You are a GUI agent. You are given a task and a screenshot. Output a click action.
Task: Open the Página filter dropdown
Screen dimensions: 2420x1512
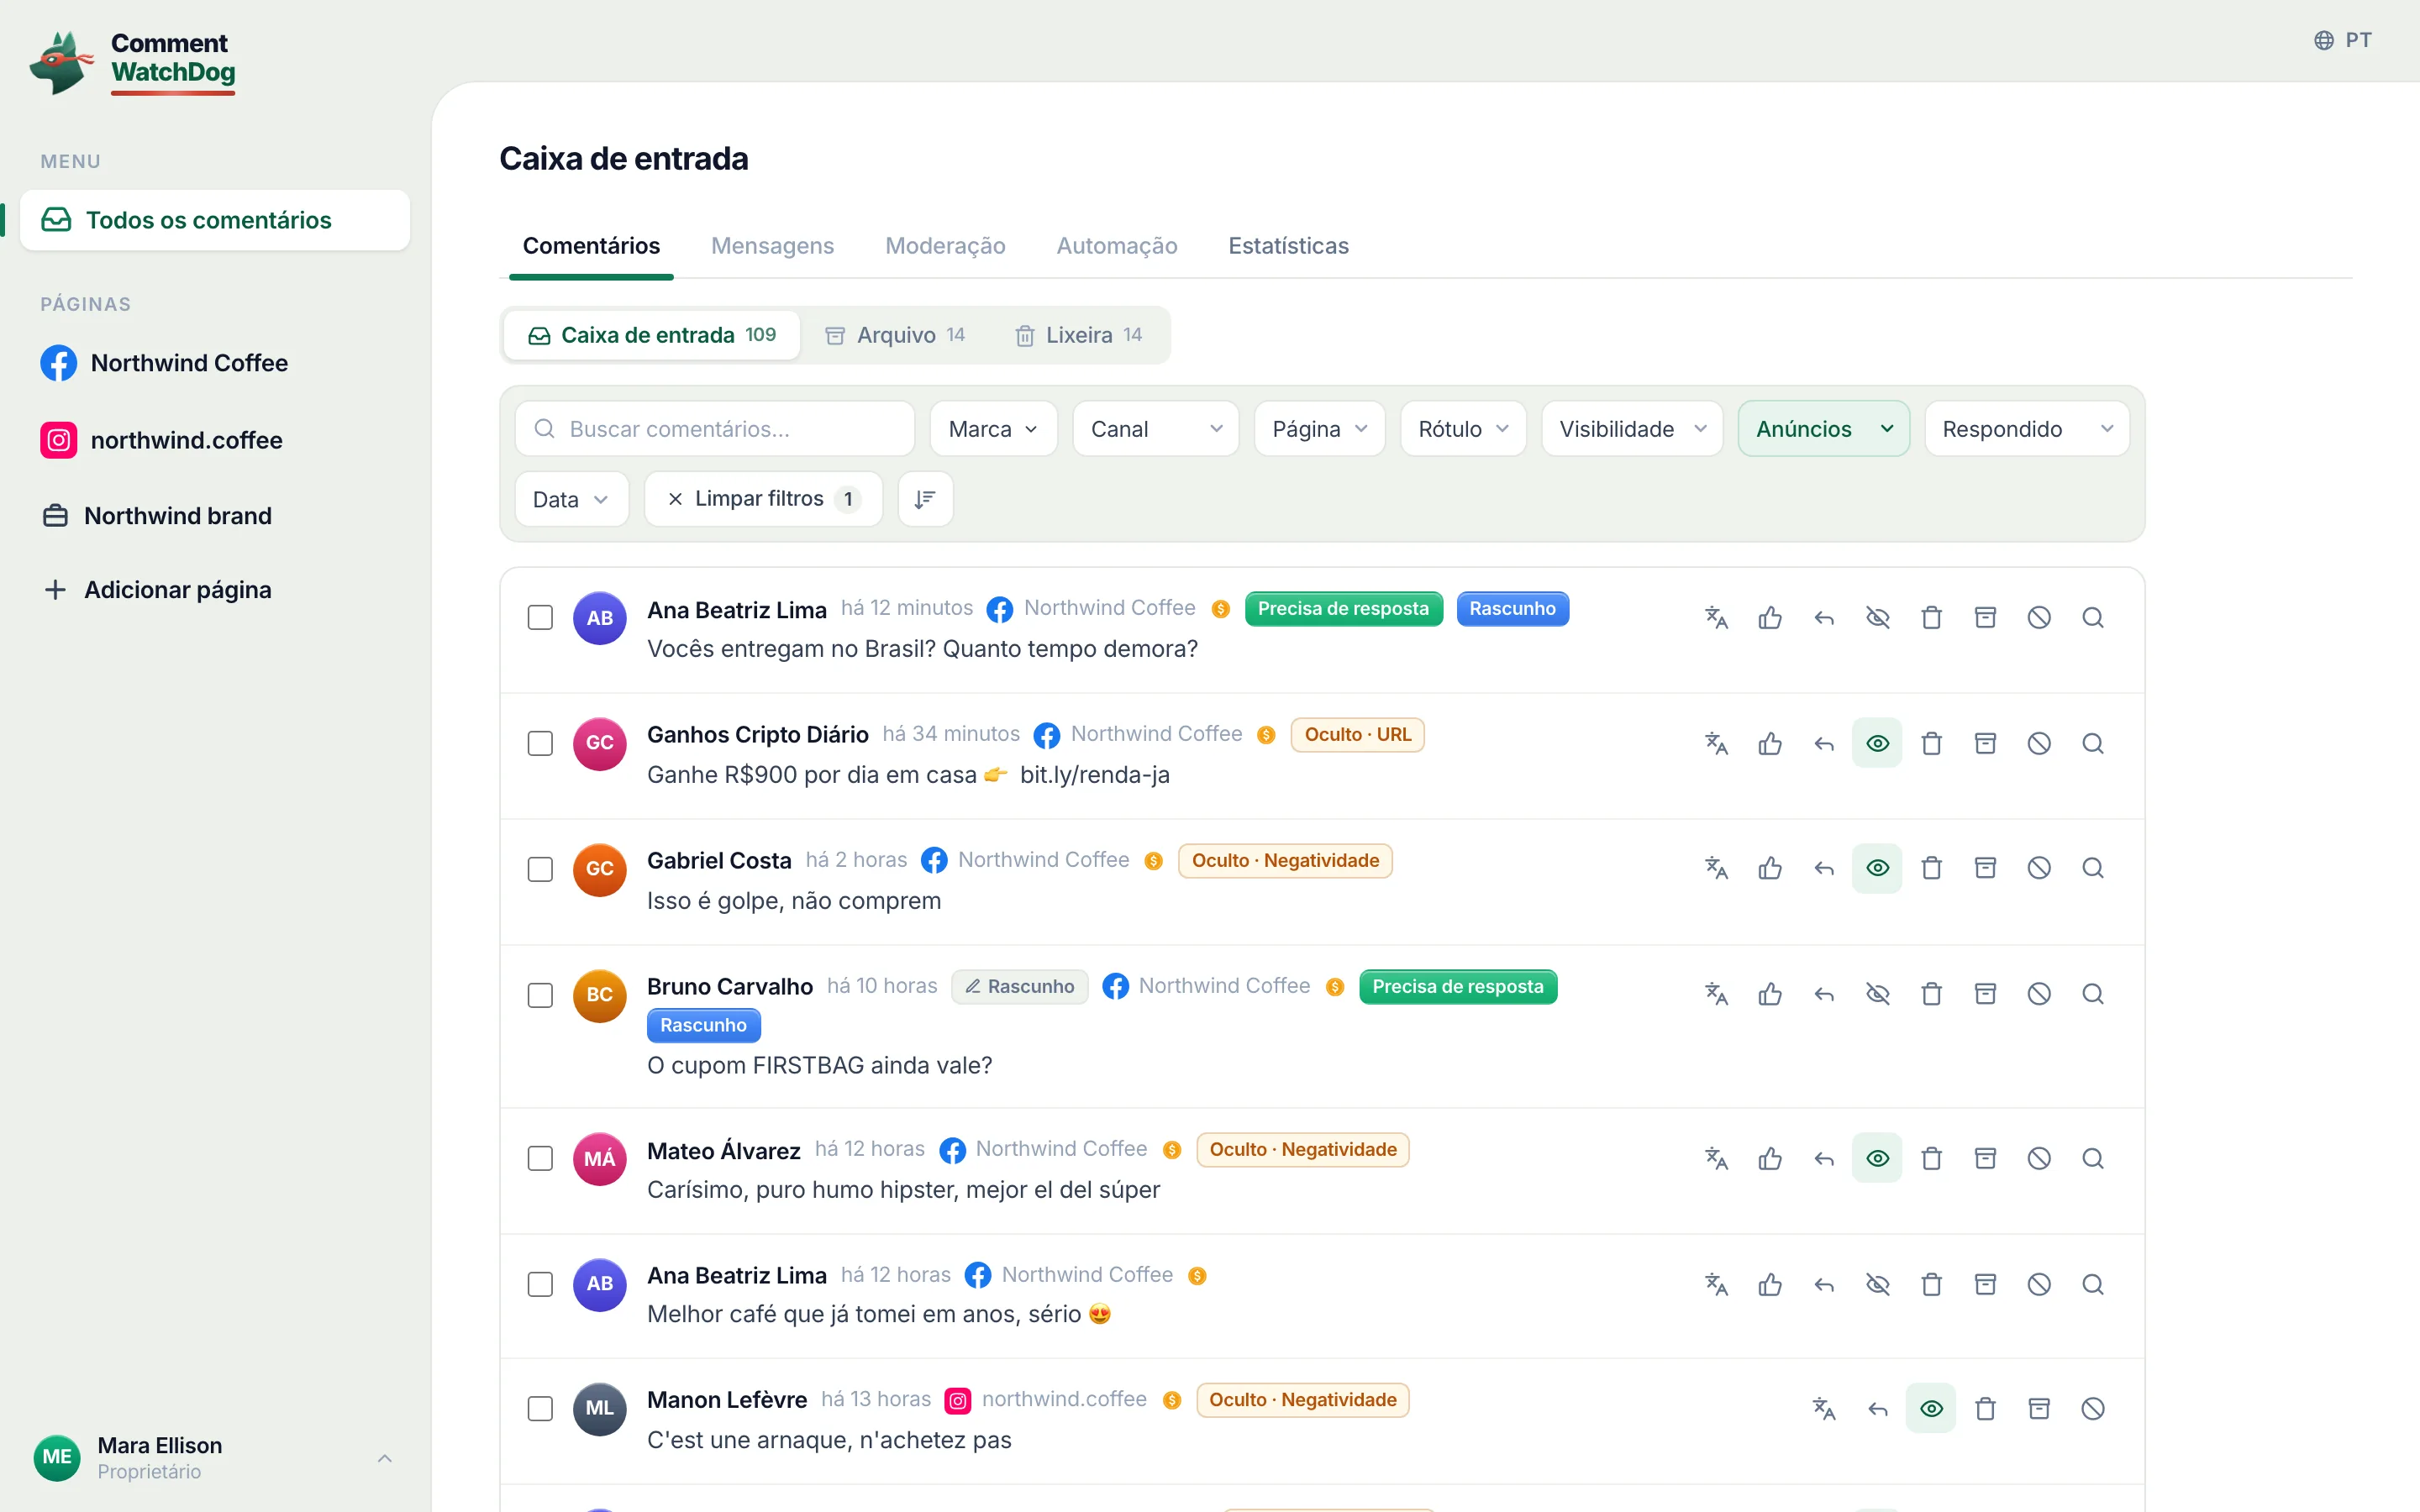coord(1319,429)
